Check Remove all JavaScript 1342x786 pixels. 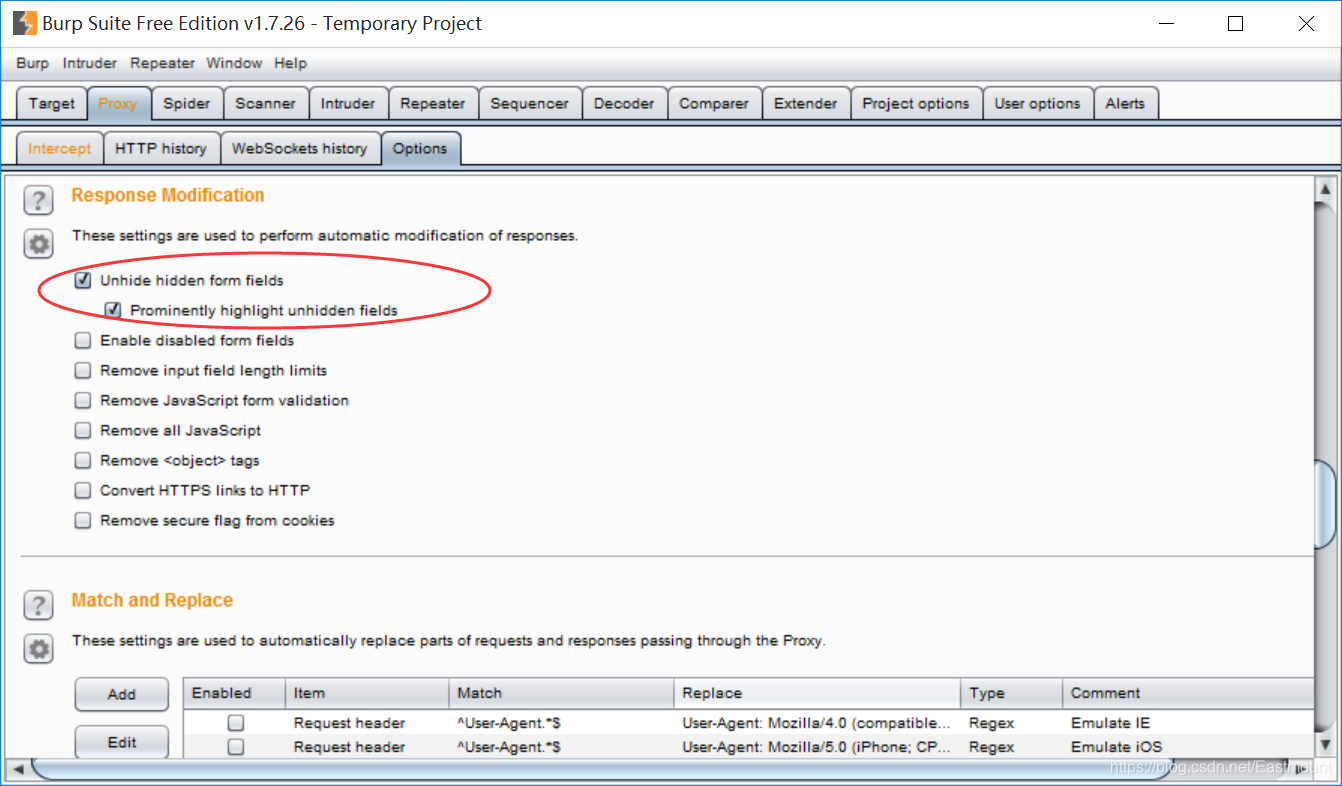[x=83, y=430]
